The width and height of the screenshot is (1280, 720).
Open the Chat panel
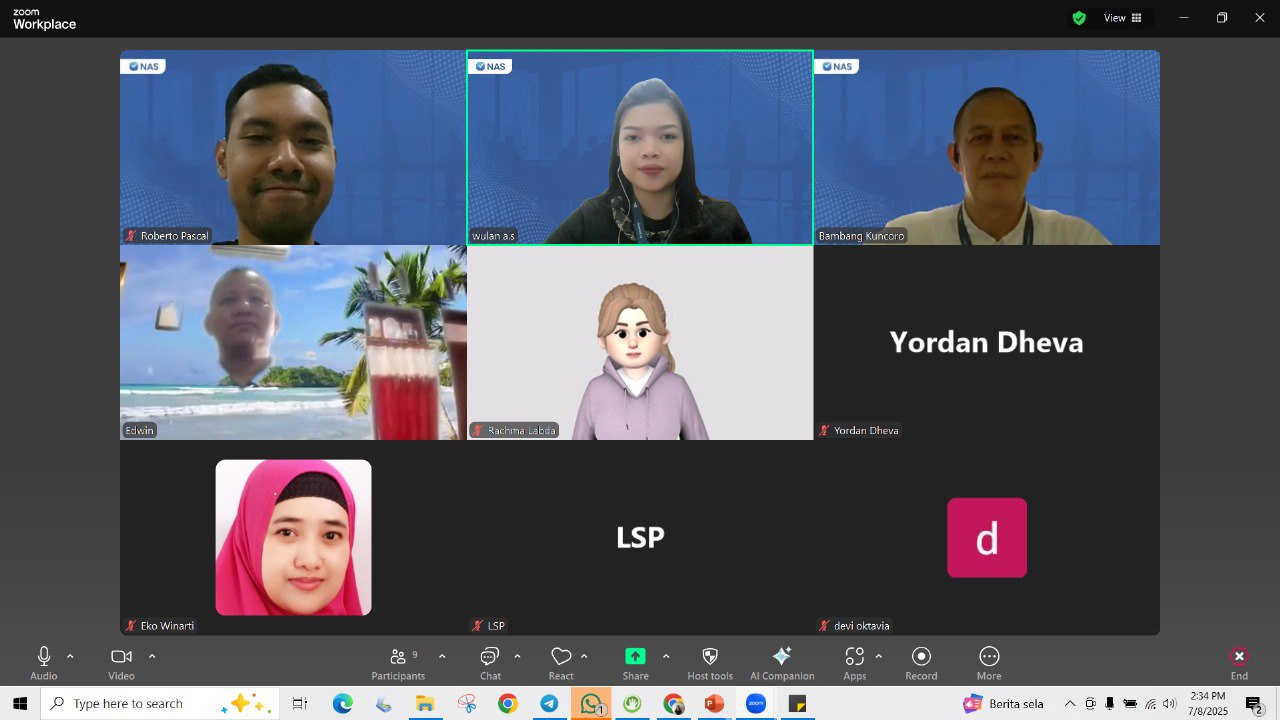pos(490,663)
